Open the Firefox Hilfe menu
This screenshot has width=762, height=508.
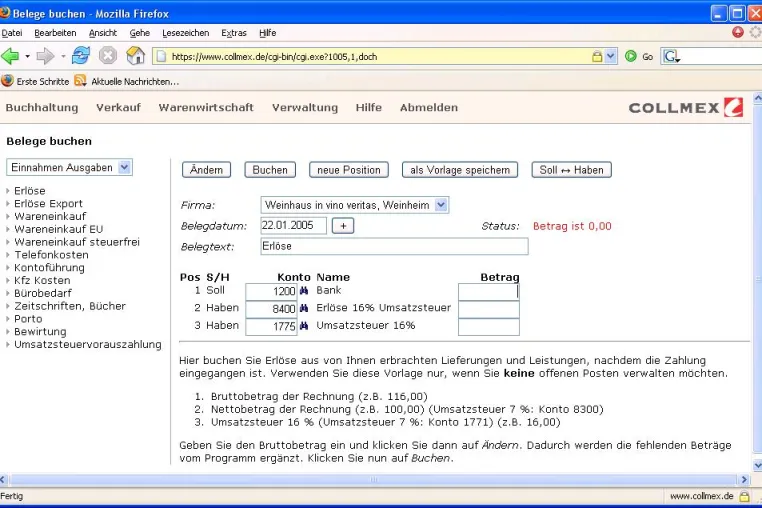[x=267, y=33]
